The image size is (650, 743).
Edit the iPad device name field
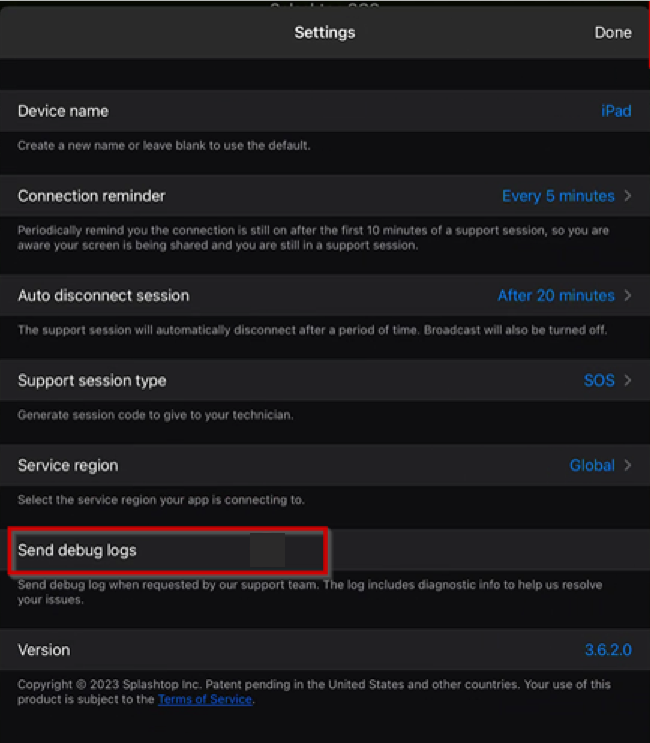coord(616,111)
